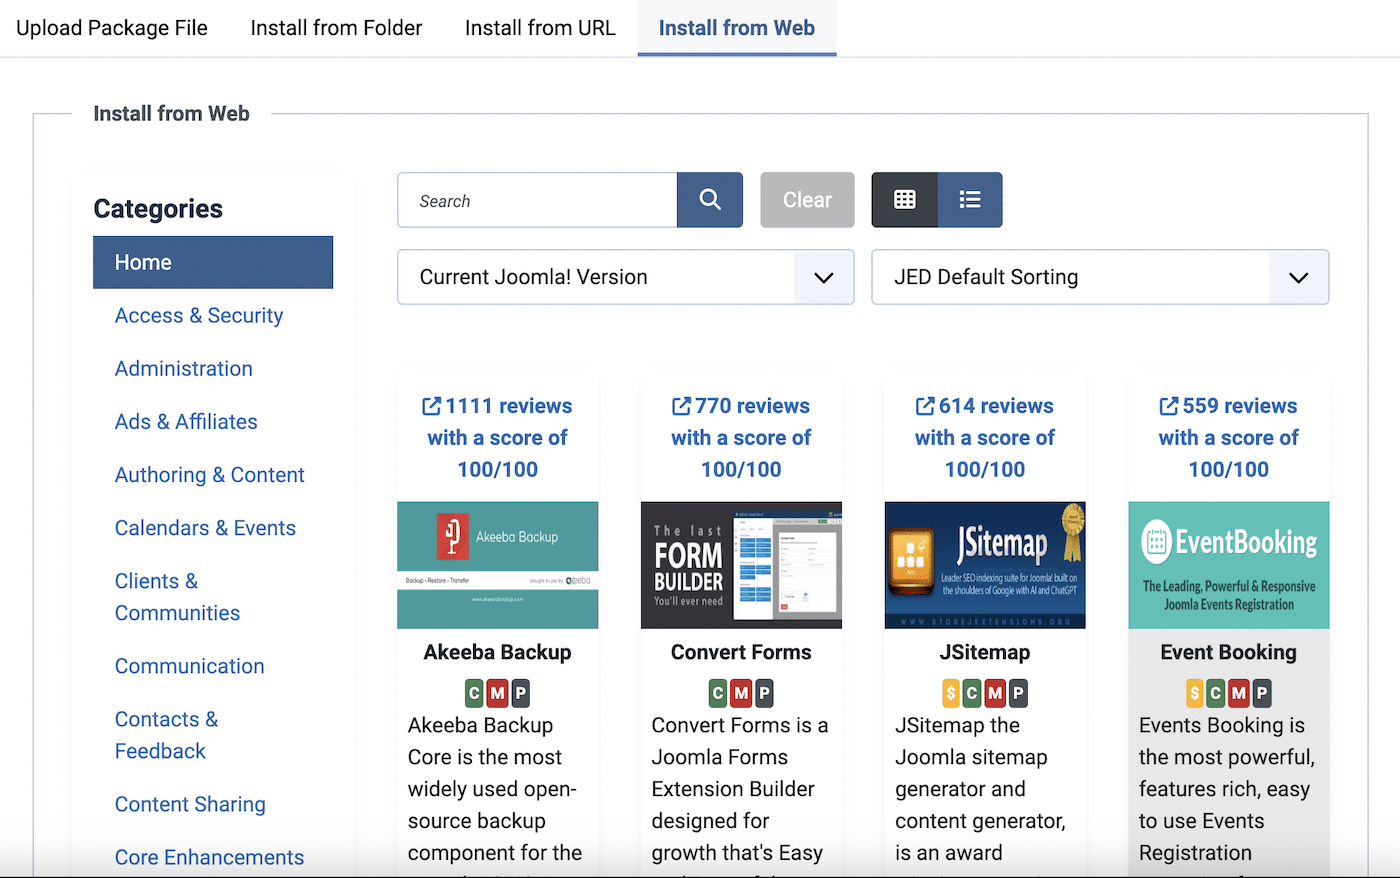Click the search magnifier icon
This screenshot has height=878, width=1400.
710,200
